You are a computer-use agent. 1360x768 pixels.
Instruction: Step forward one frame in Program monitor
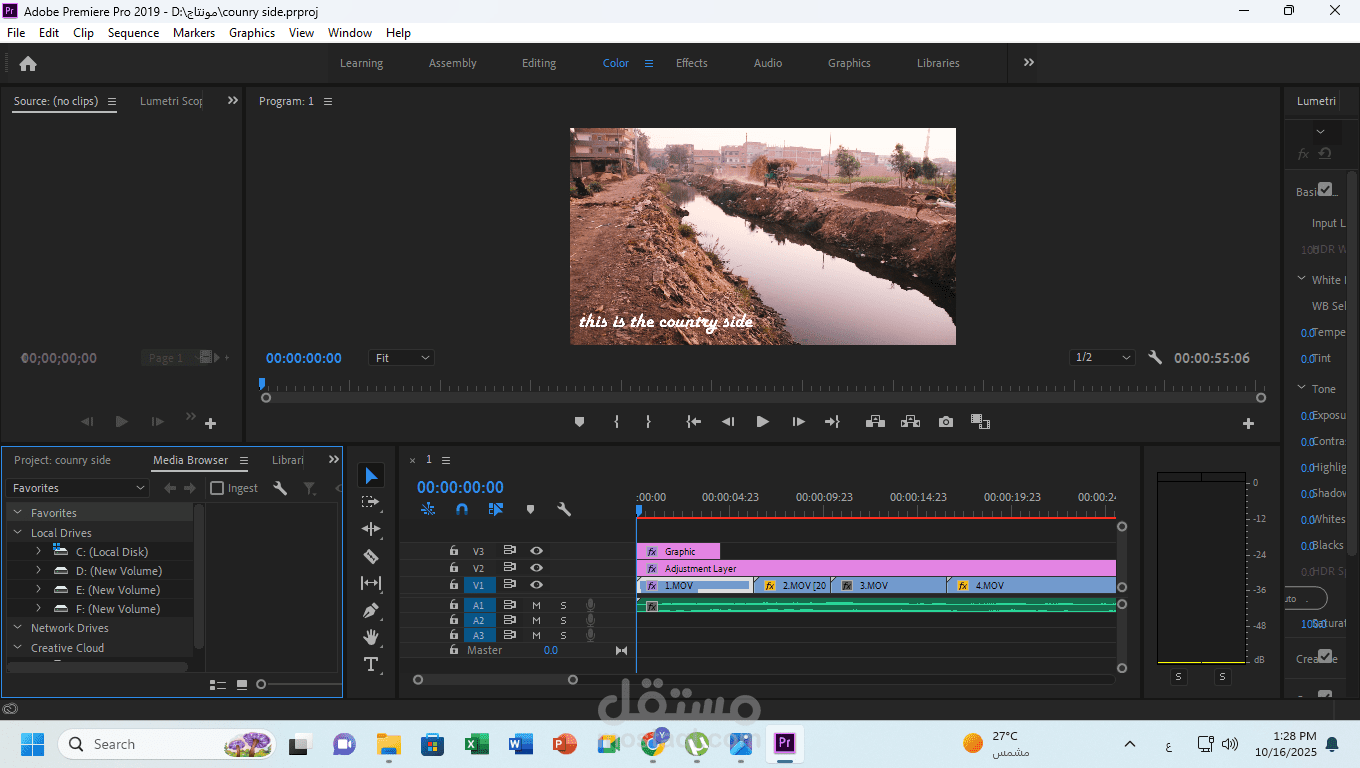tap(798, 422)
